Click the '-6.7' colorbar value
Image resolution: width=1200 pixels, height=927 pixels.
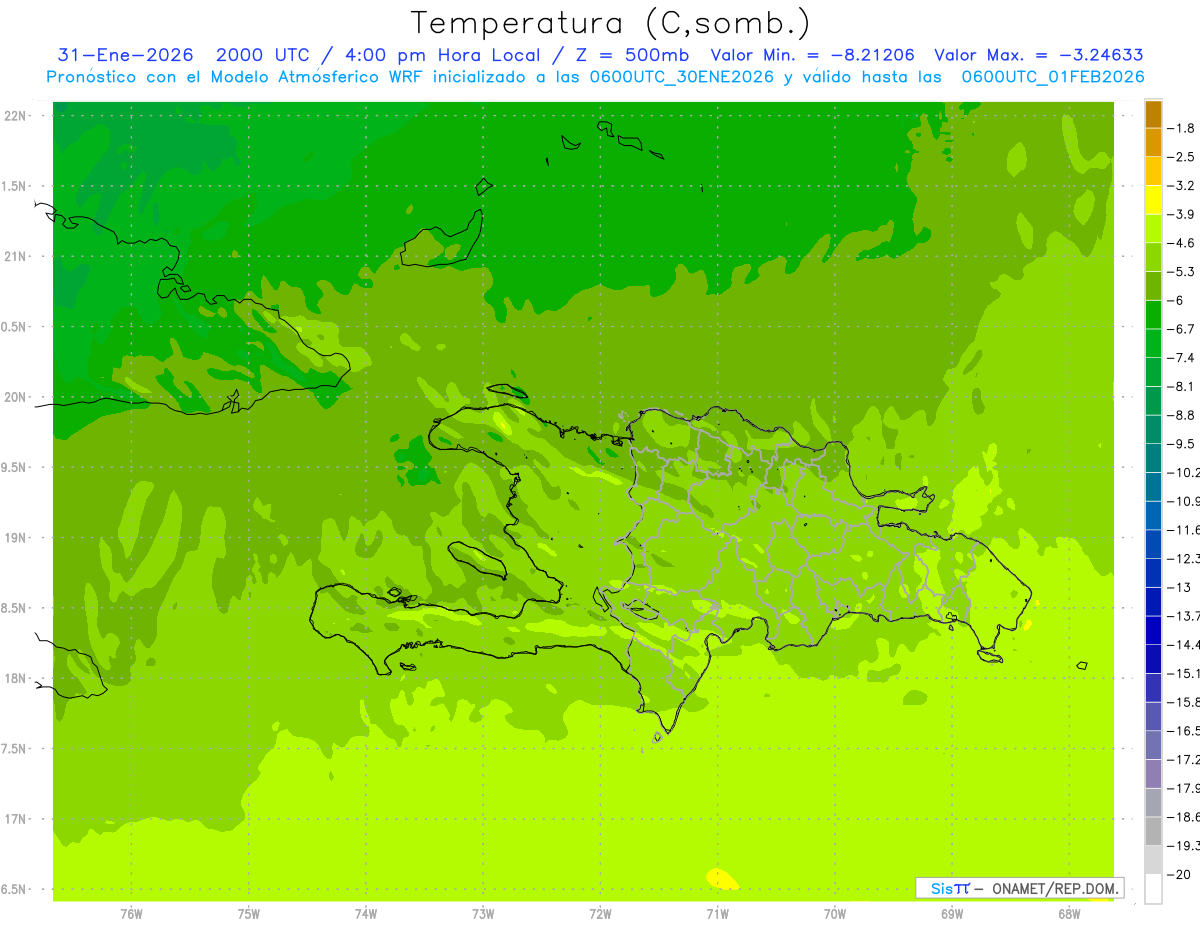point(1181,329)
